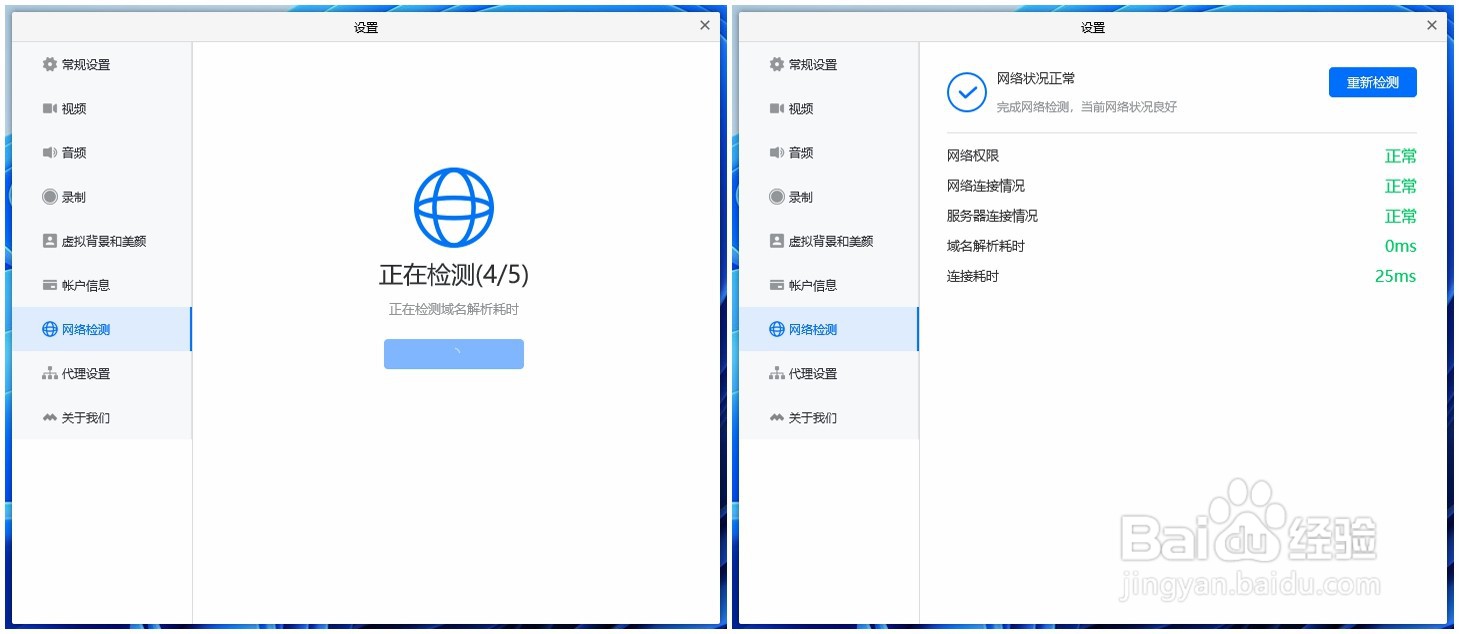Click the 连接耗时 25ms result value

pos(1396,276)
